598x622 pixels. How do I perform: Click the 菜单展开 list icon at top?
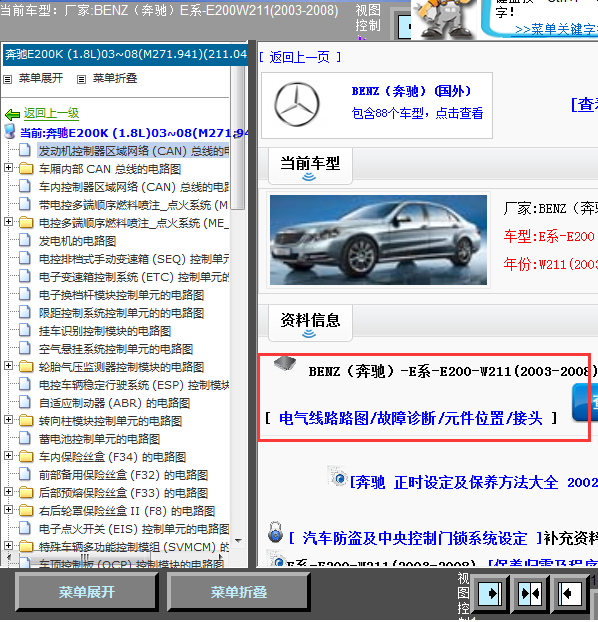pyautogui.click(x=8, y=79)
